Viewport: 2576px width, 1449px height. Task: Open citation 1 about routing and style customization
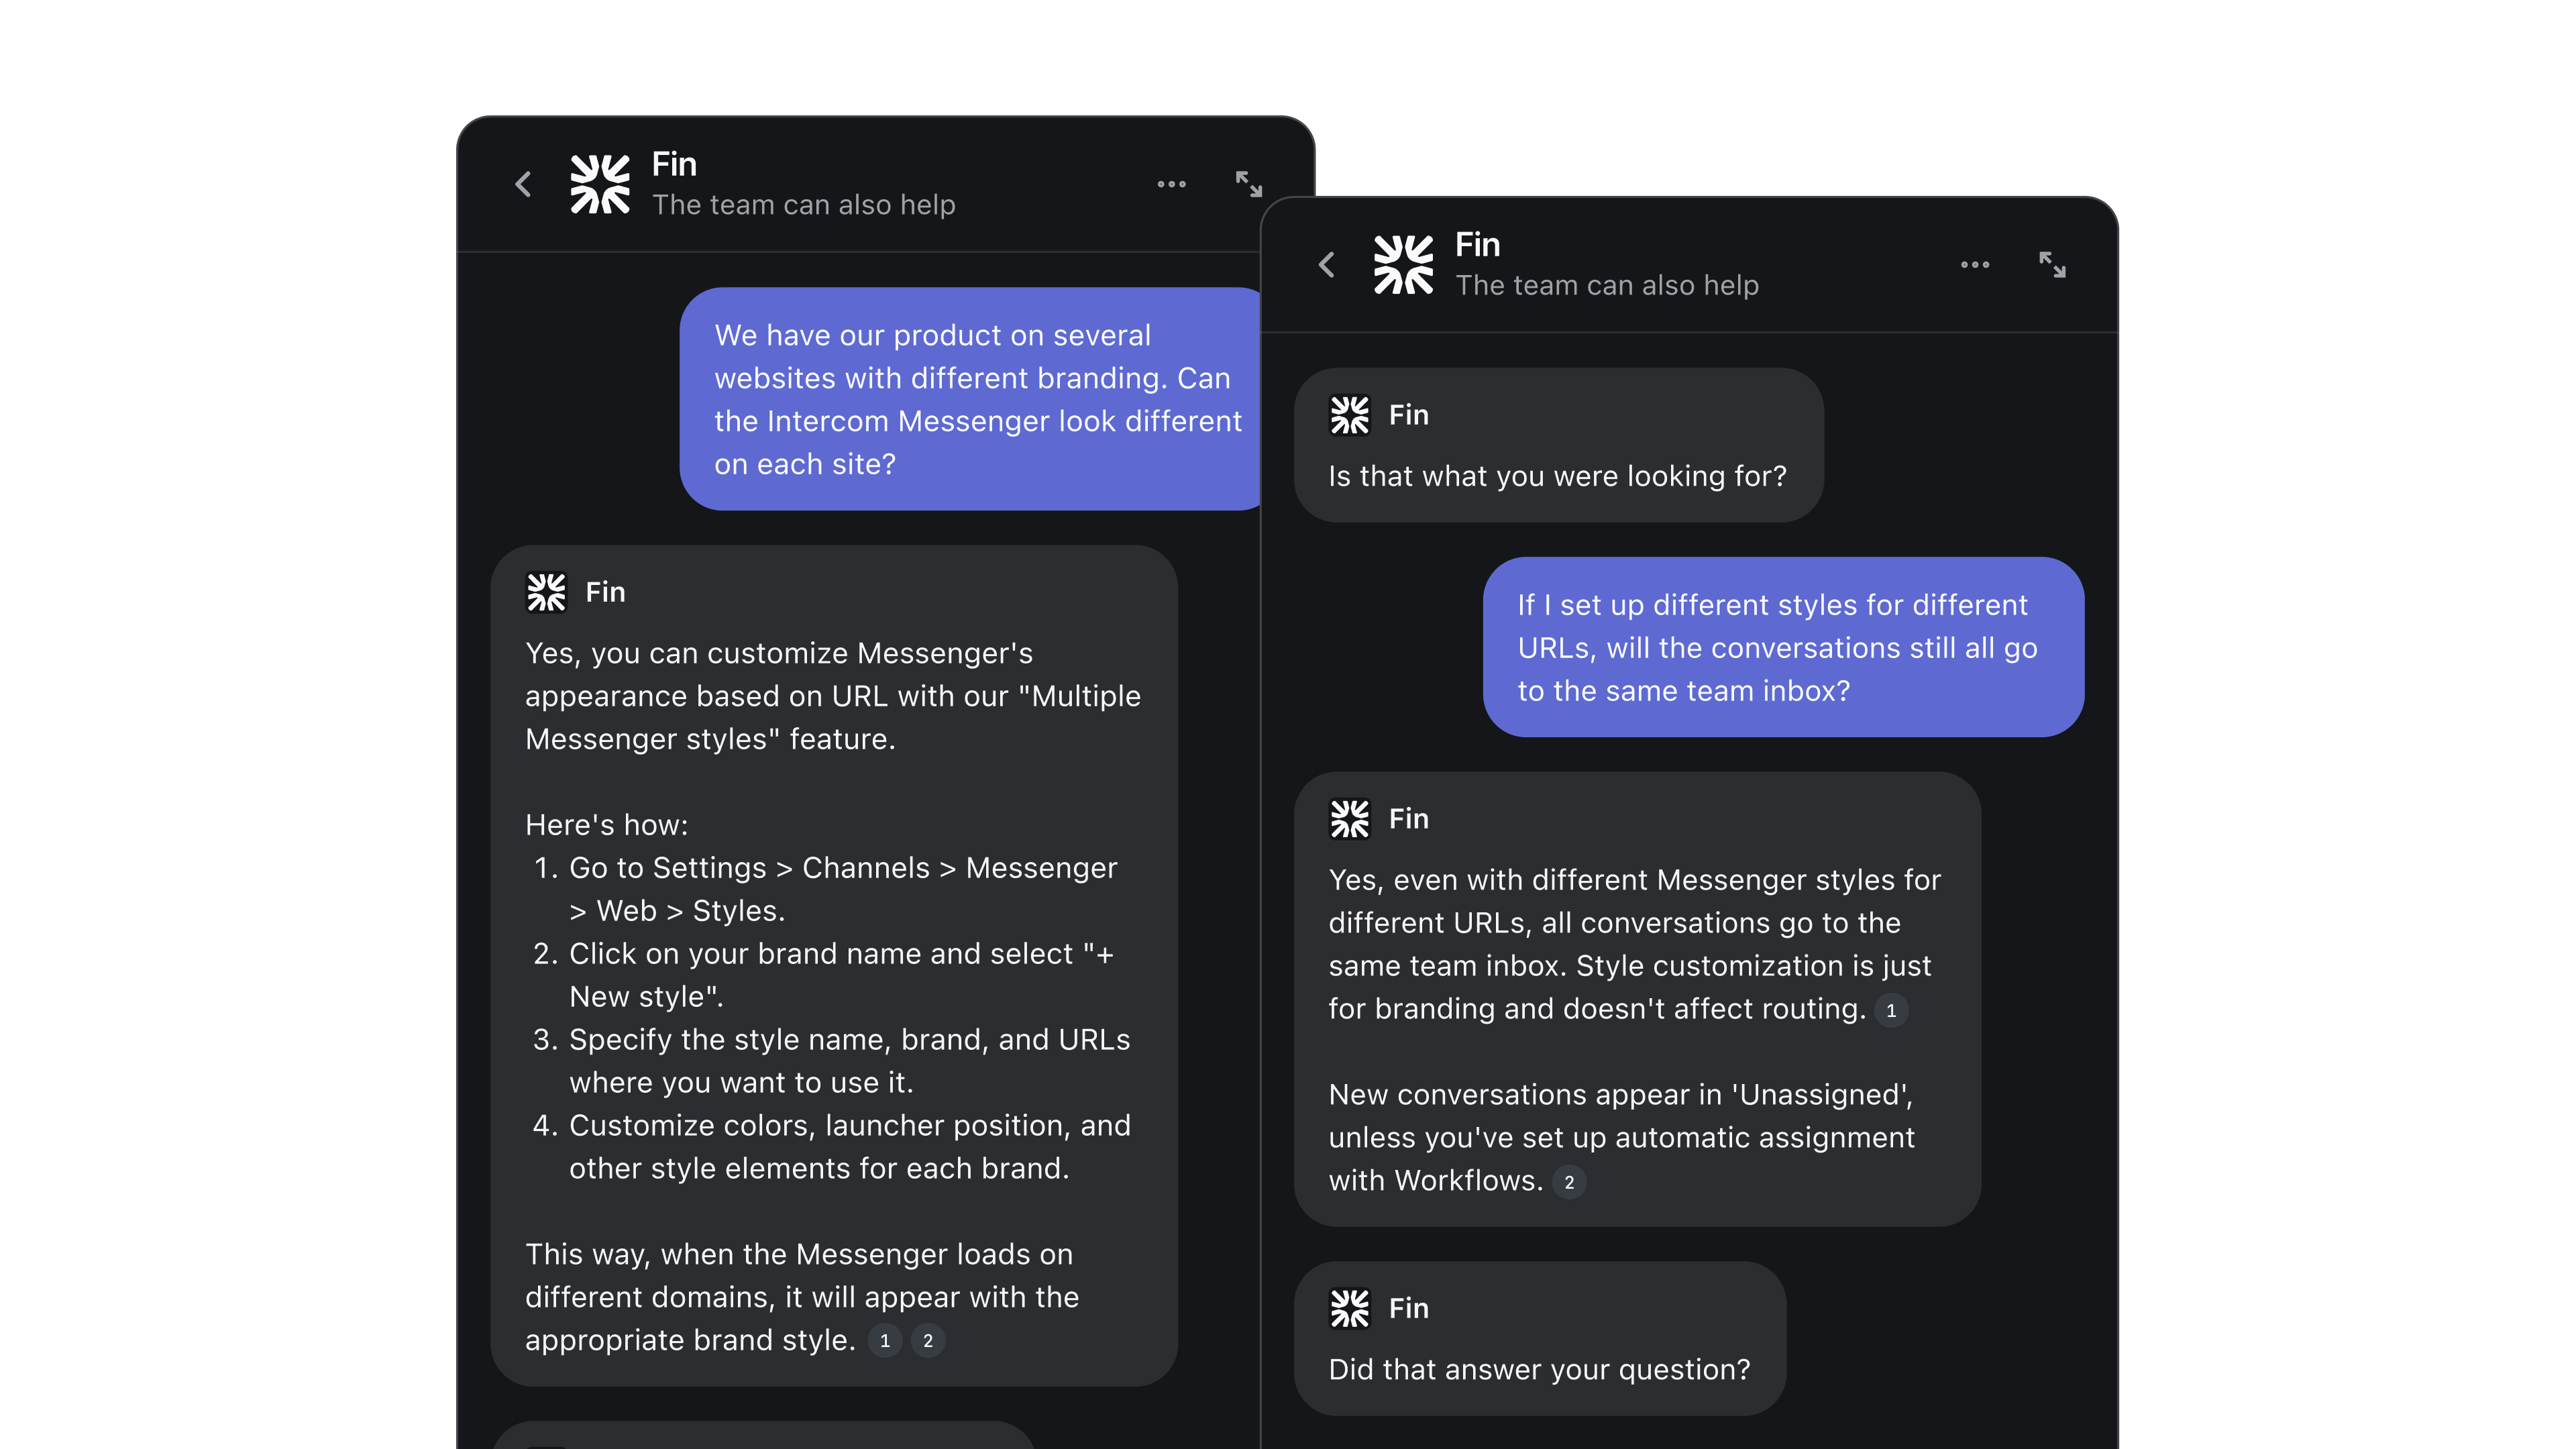pos(1892,1010)
